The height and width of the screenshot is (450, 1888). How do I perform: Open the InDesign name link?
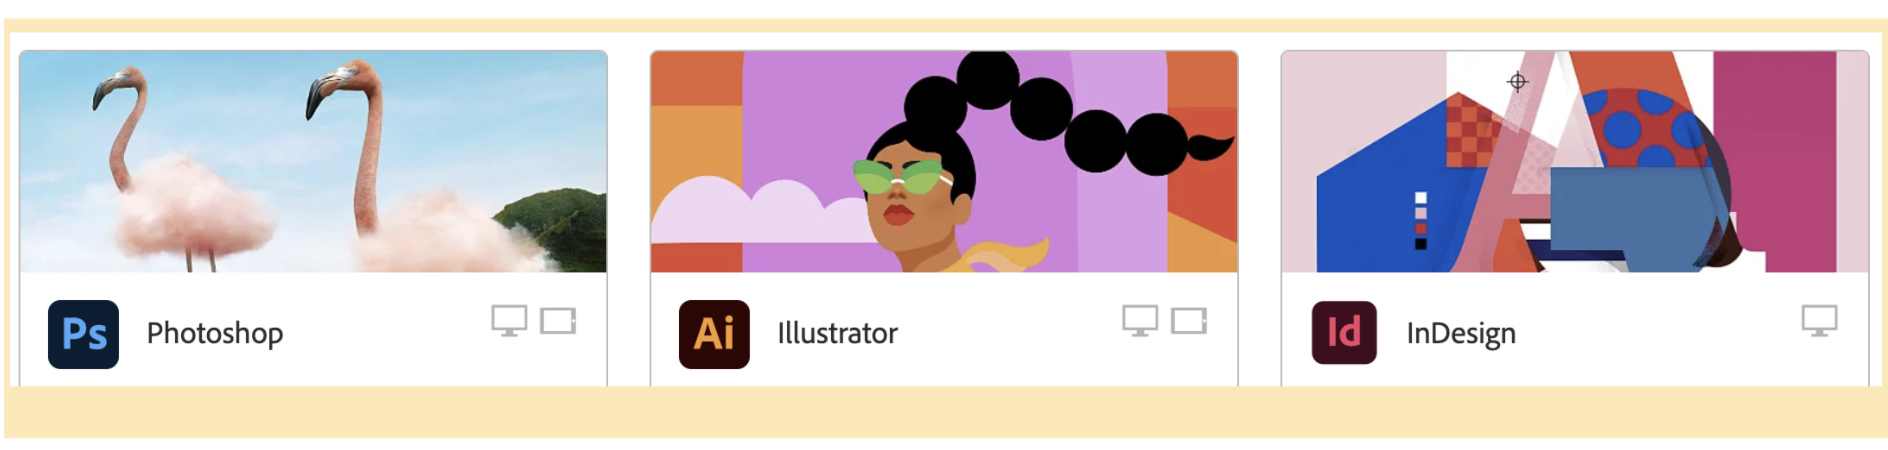[1461, 334]
